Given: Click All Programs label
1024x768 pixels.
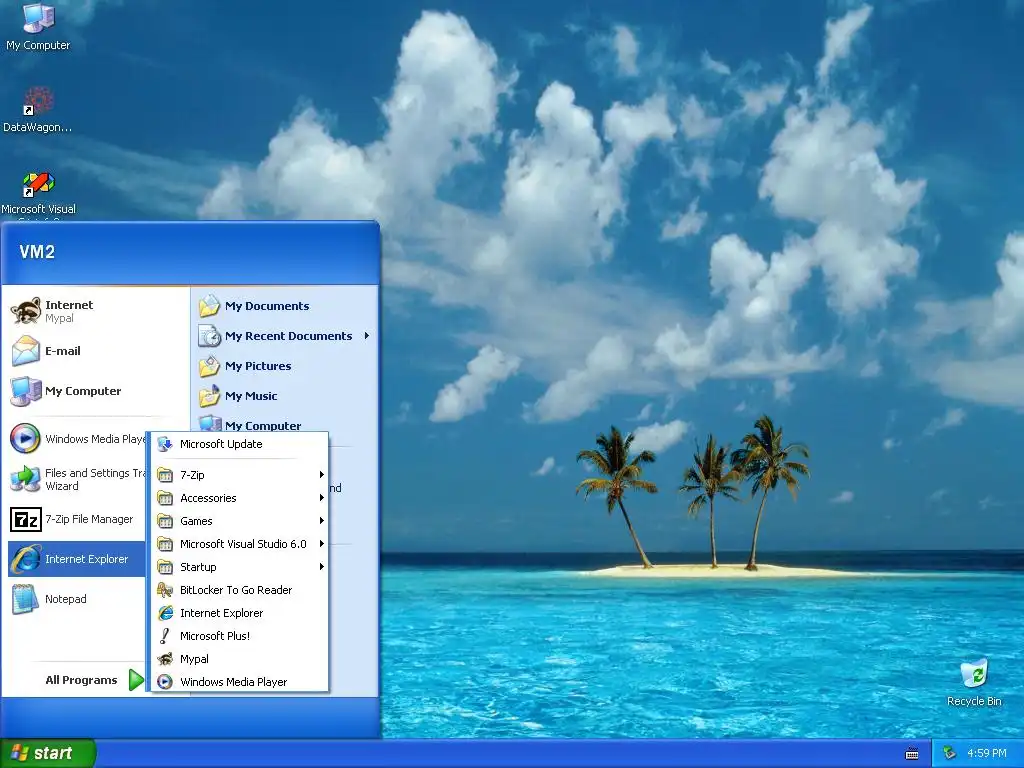Looking at the screenshot, I should tap(81, 680).
